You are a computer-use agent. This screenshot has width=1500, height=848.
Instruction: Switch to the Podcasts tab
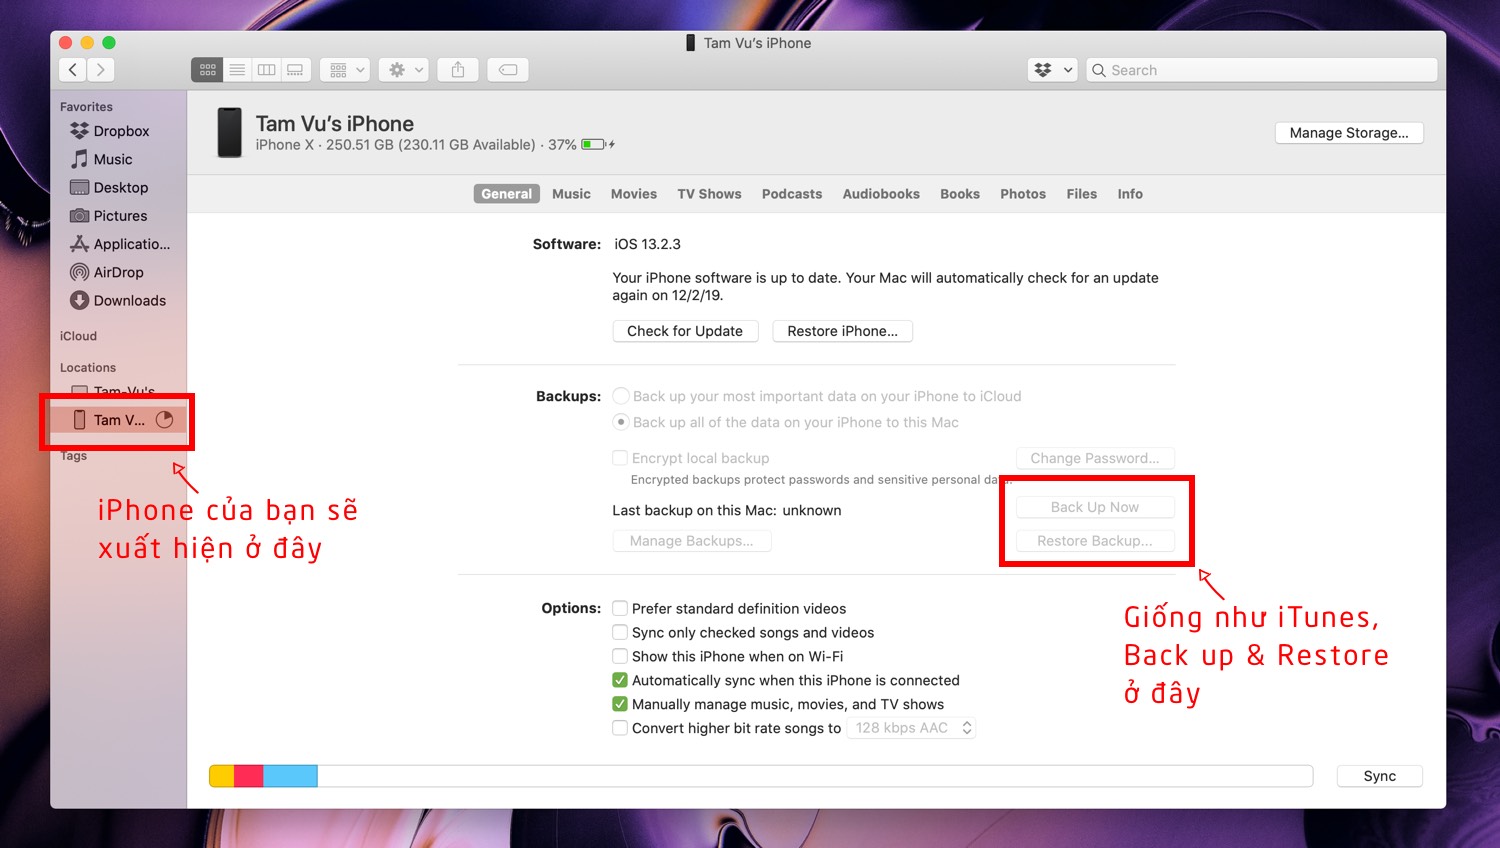click(x=792, y=194)
